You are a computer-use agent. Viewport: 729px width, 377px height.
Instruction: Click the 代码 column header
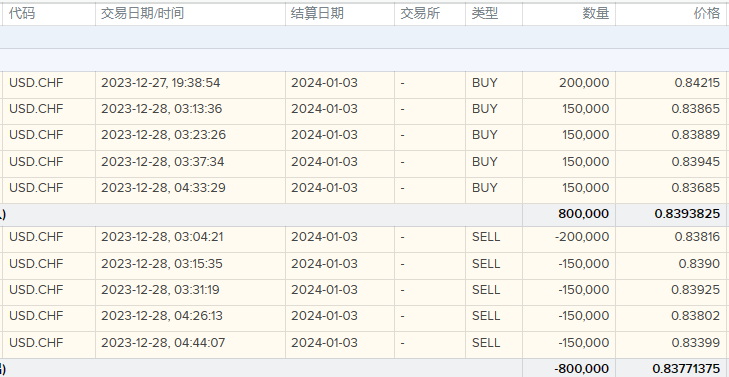[x=21, y=13]
